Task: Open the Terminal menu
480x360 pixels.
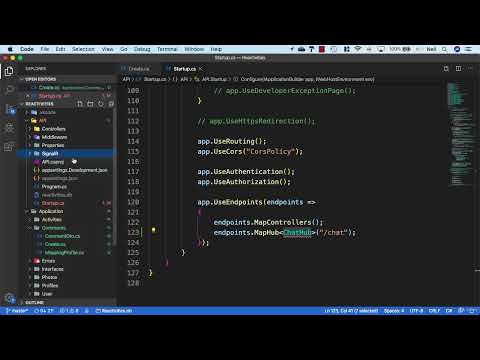Action: [167, 49]
